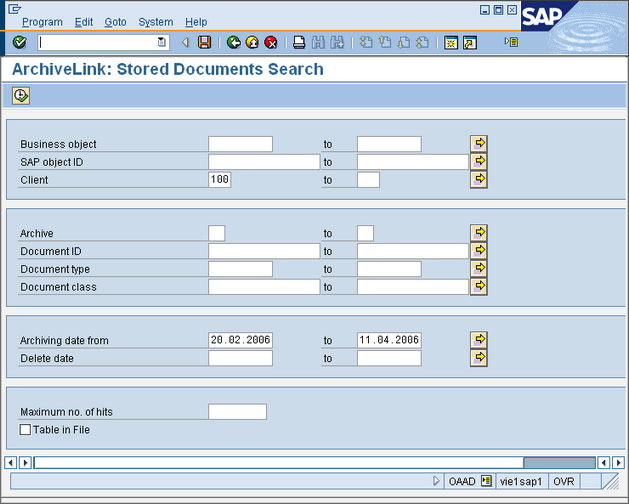Click the Maximum no. of hits field
This screenshot has width=629, height=504.
[x=237, y=411]
